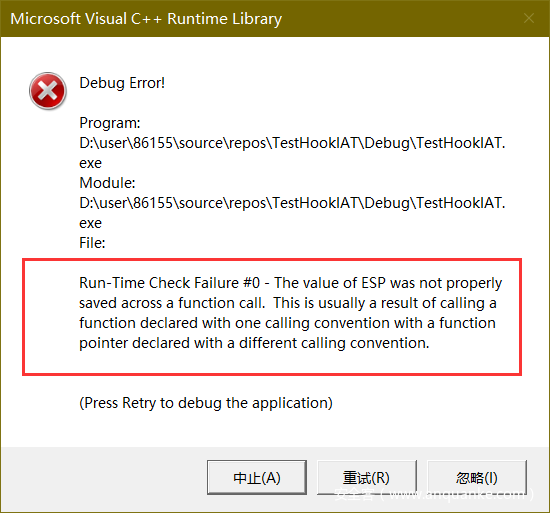Viewport: 550px width, 513px height.
Task: Click 'exe' below the Module path
Action: coord(90,223)
